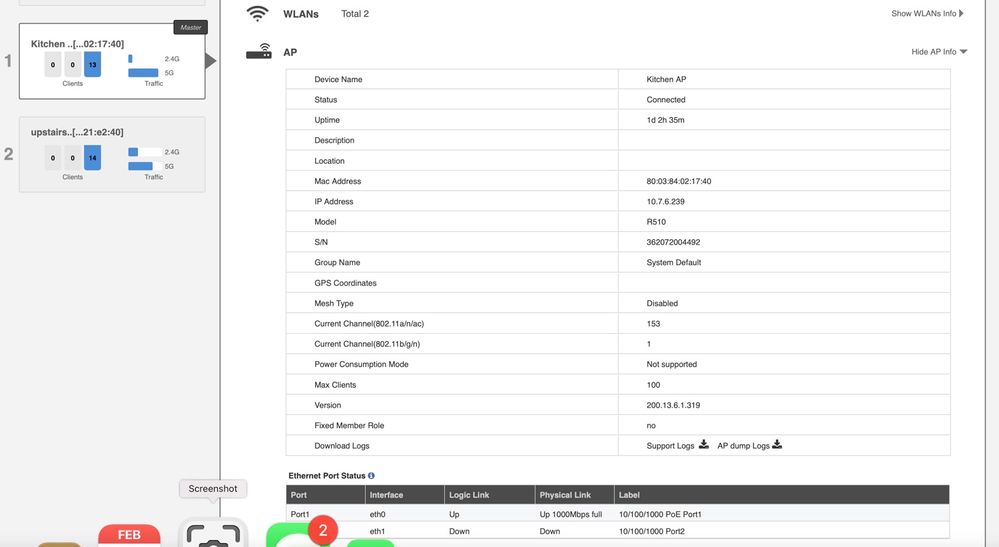Click the Support Logs link
999x547 pixels.
670,446
